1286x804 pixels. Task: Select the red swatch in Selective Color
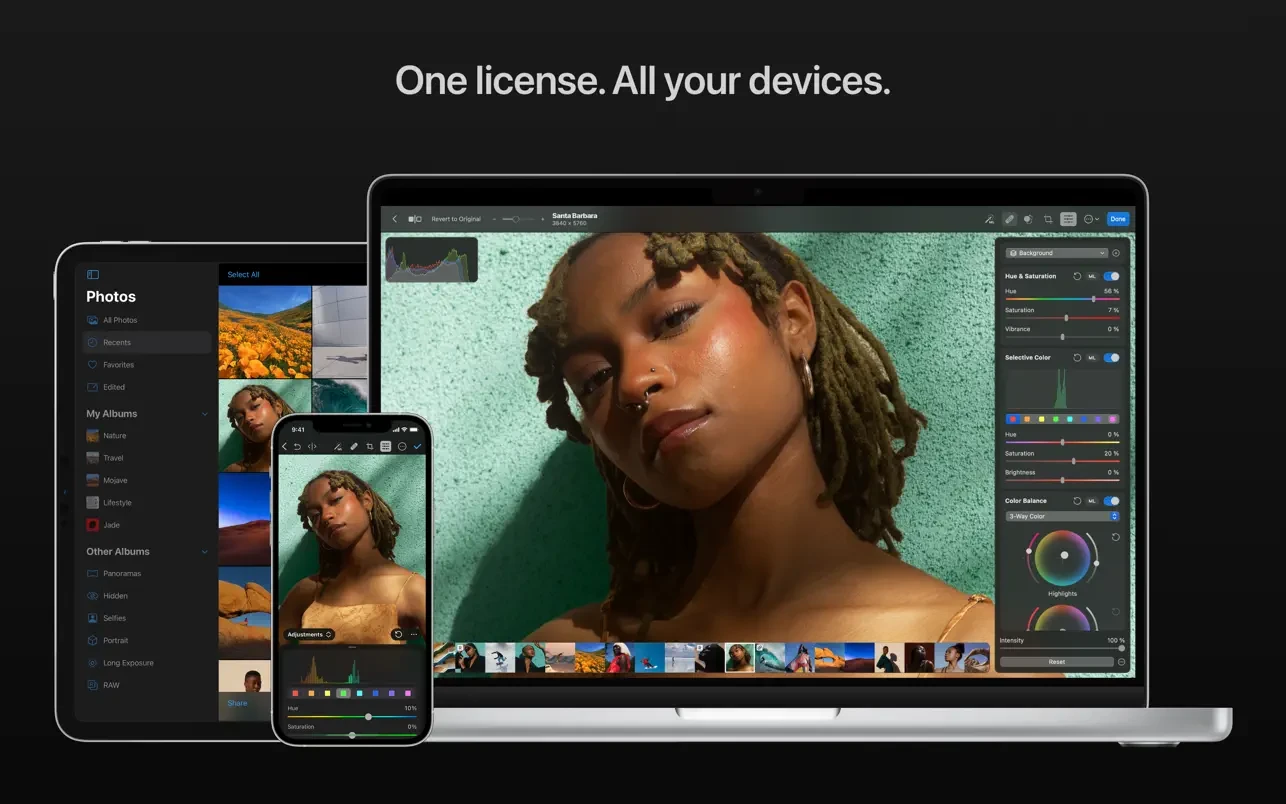[x=1013, y=419]
